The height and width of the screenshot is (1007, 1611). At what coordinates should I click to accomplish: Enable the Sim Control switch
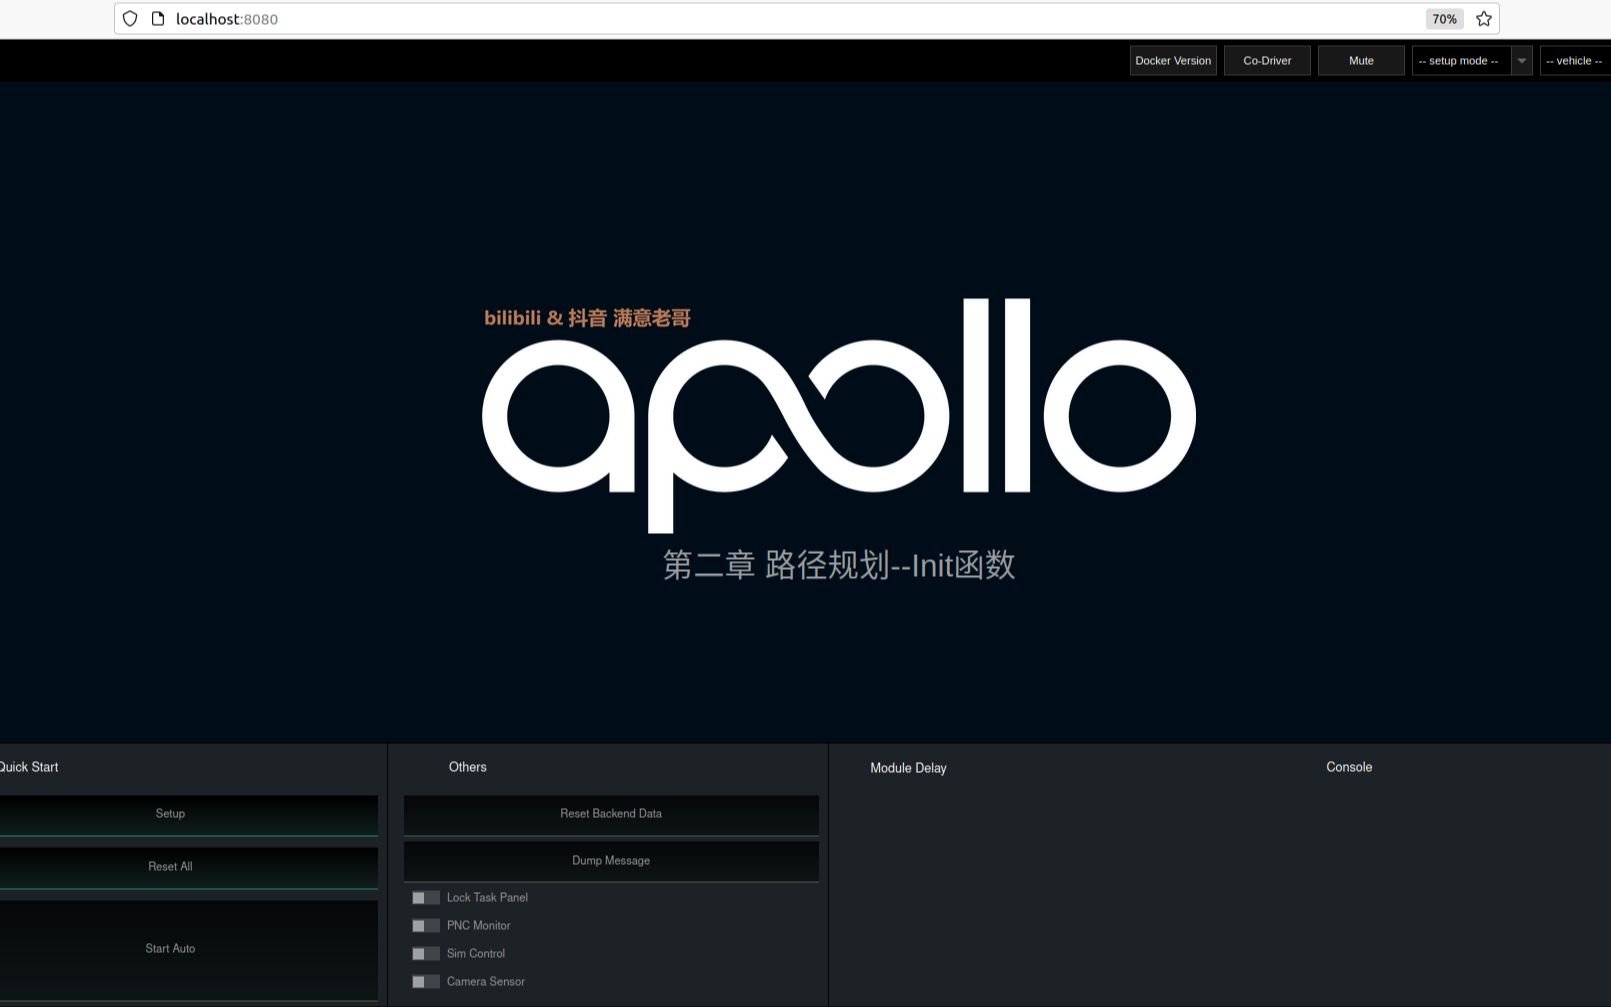click(425, 954)
